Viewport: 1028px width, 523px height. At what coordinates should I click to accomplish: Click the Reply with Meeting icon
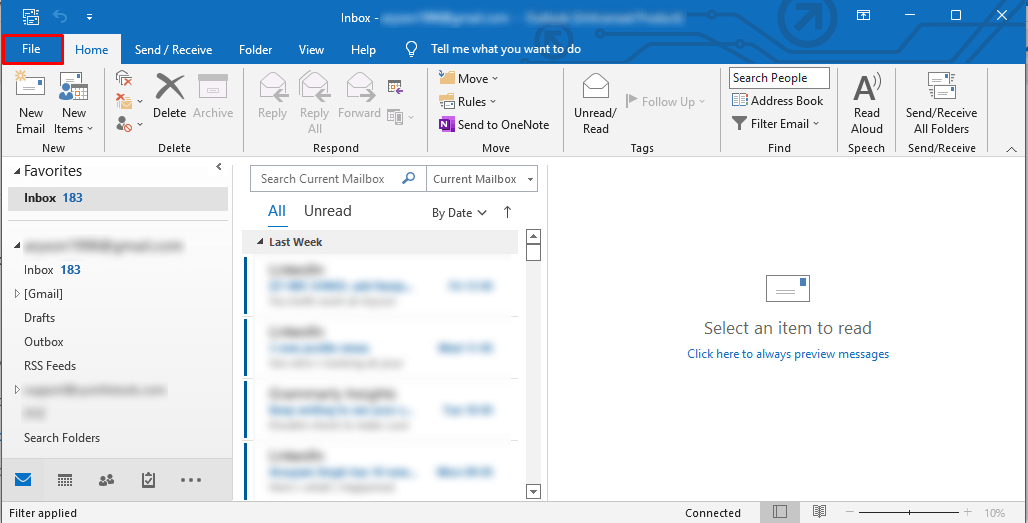pos(395,87)
